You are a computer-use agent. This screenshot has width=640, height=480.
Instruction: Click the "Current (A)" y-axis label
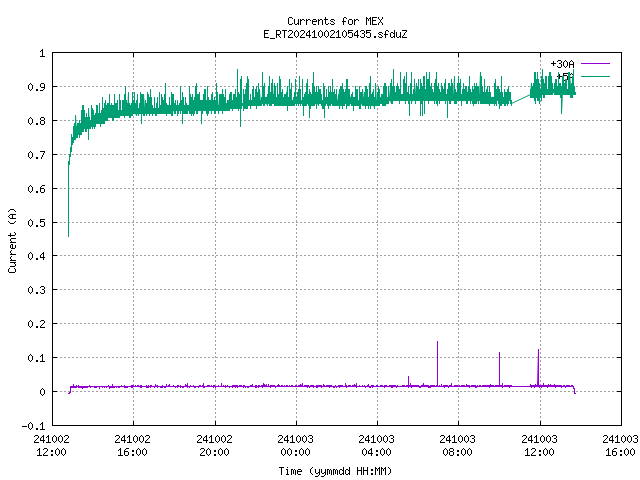(12, 241)
